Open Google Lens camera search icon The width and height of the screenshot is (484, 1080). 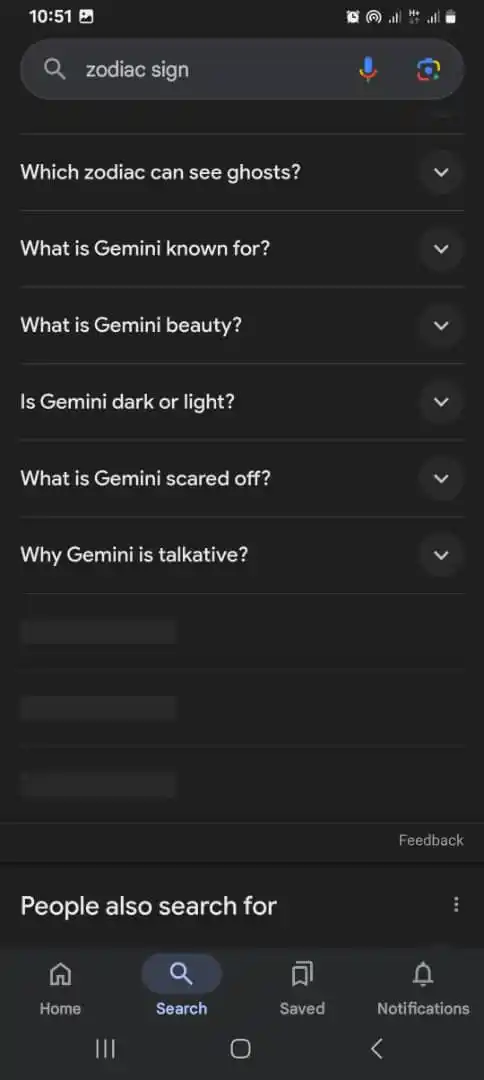pyautogui.click(x=428, y=70)
